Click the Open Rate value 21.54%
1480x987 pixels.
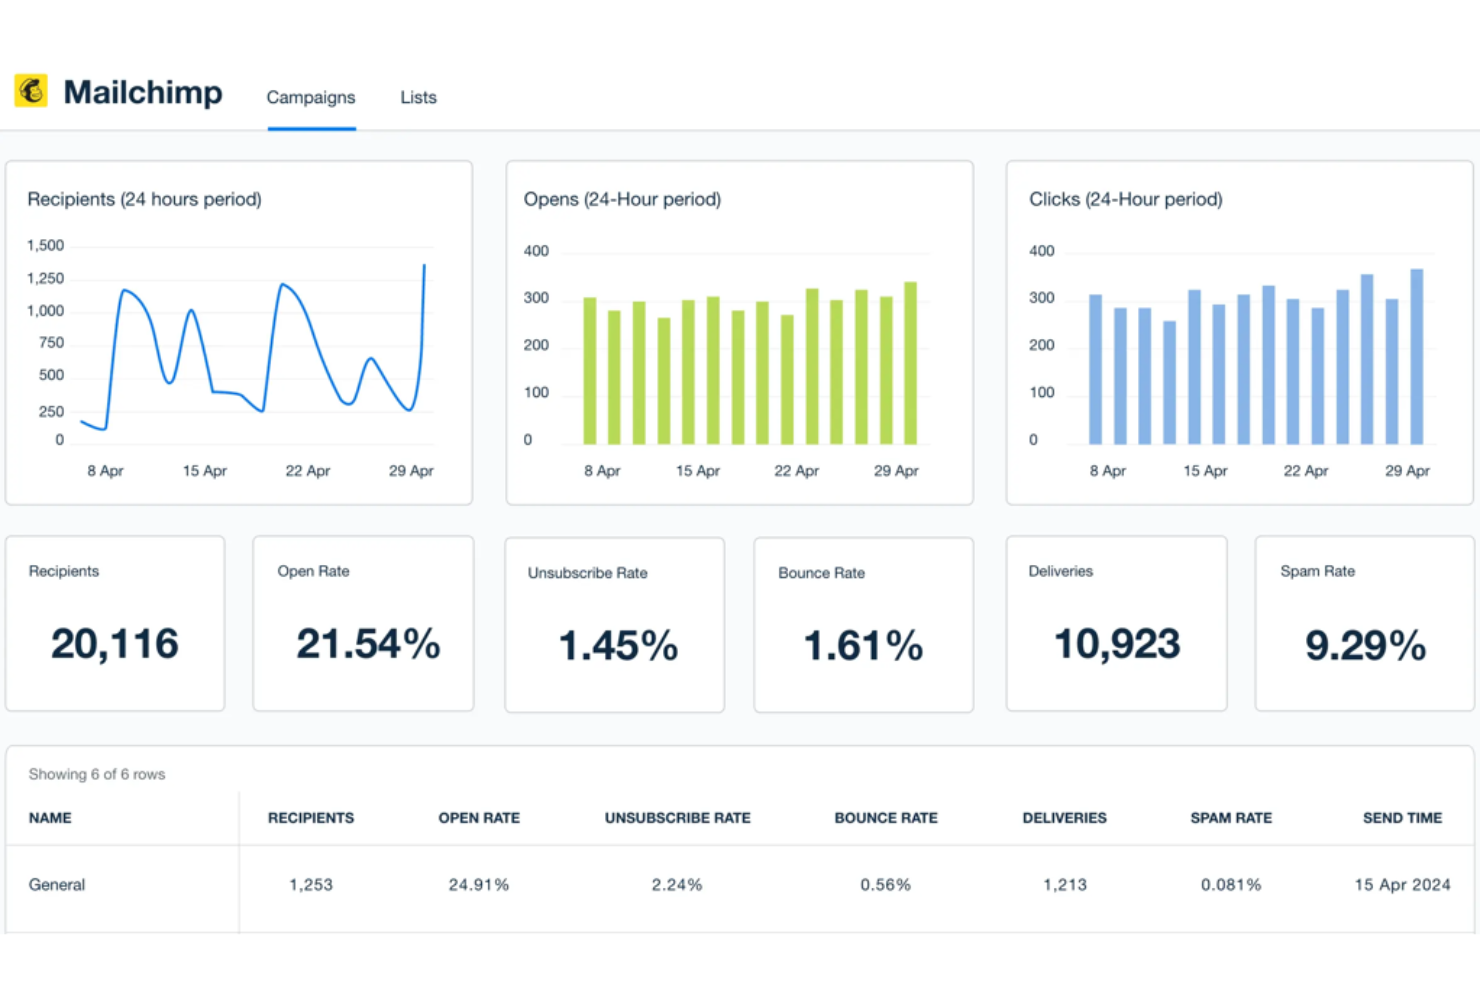(x=368, y=644)
